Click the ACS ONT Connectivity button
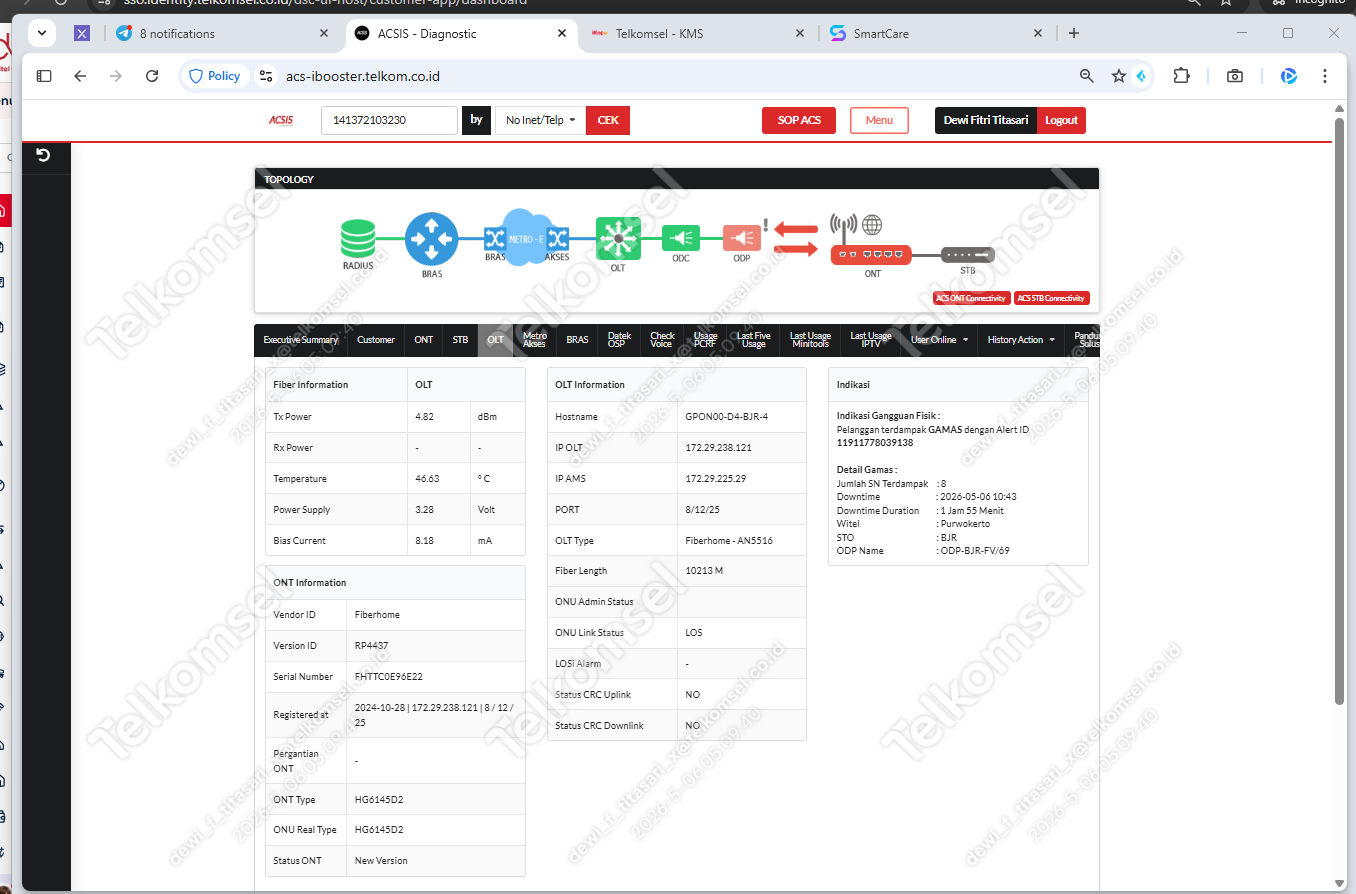Screen dimensions: 1356x894 click(970, 298)
